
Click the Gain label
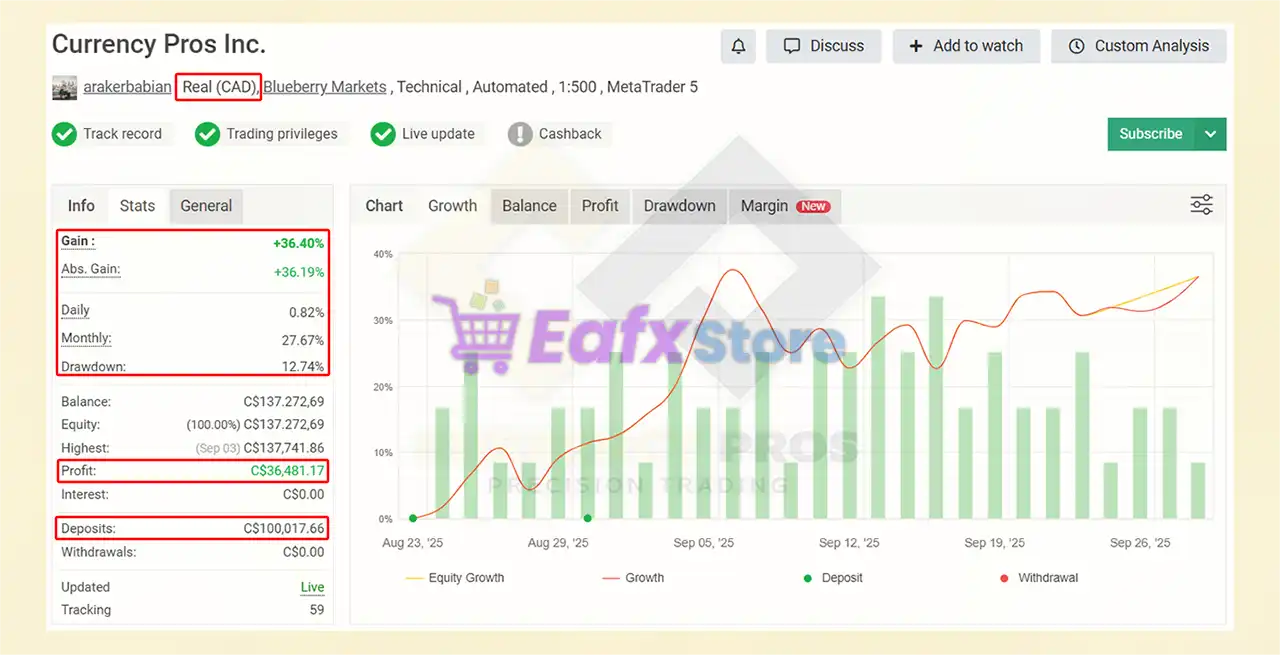coord(78,241)
